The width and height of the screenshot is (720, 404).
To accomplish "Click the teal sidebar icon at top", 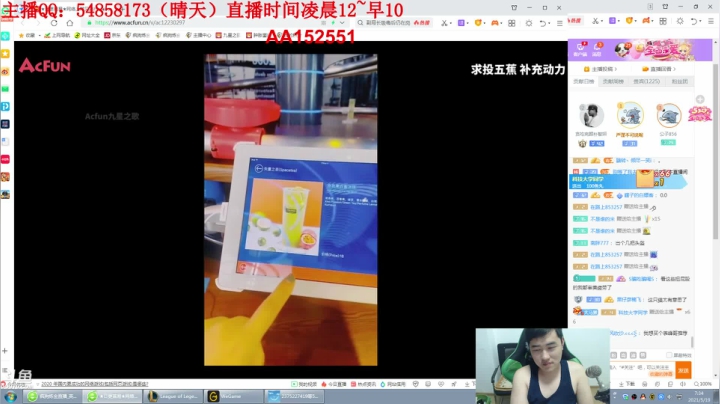I will click(x=6, y=36).
